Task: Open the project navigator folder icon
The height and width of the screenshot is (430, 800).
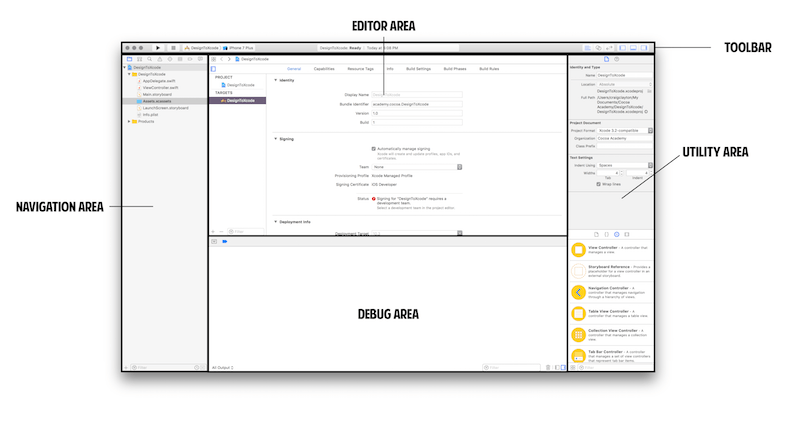Action: point(130,59)
